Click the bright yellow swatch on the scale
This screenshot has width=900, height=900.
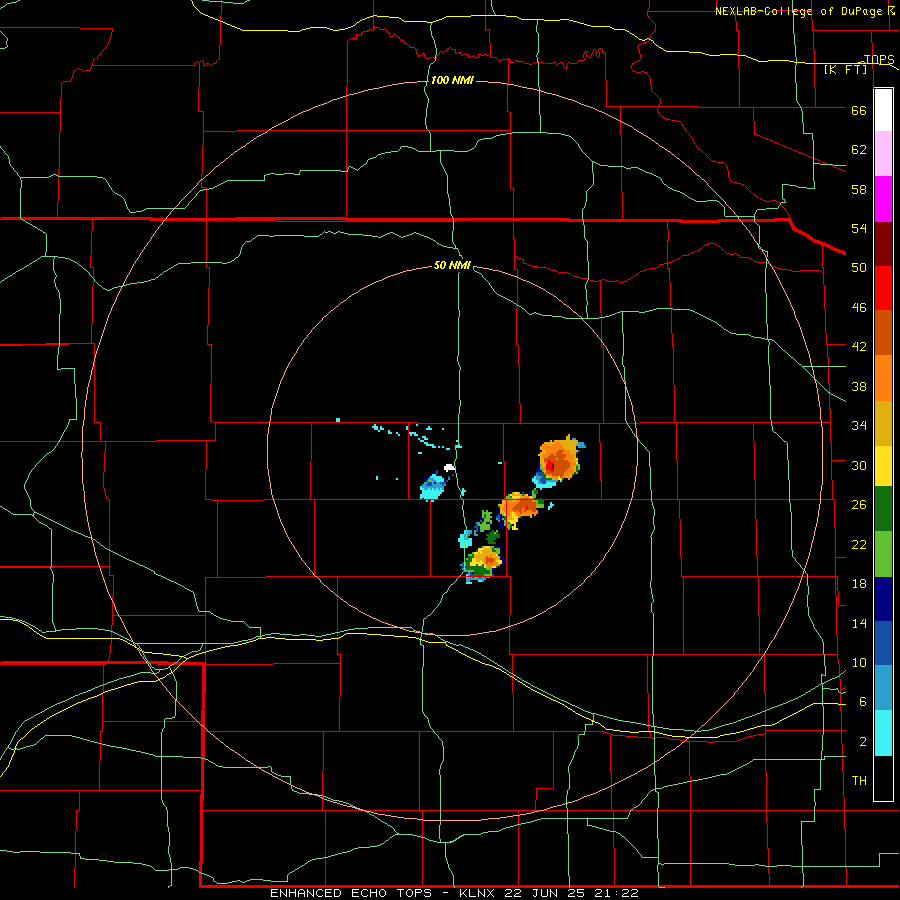pyautogui.click(x=883, y=465)
